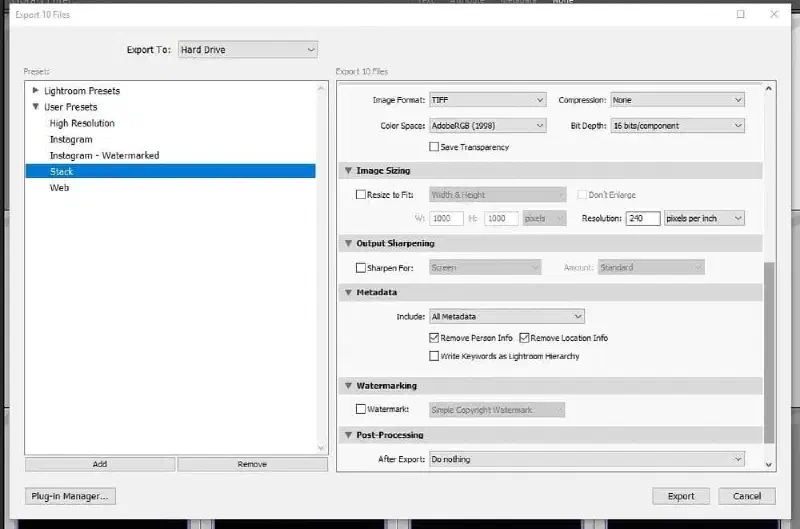Select the Instagram preset
The image size is (800, 529).
[71, 139]
